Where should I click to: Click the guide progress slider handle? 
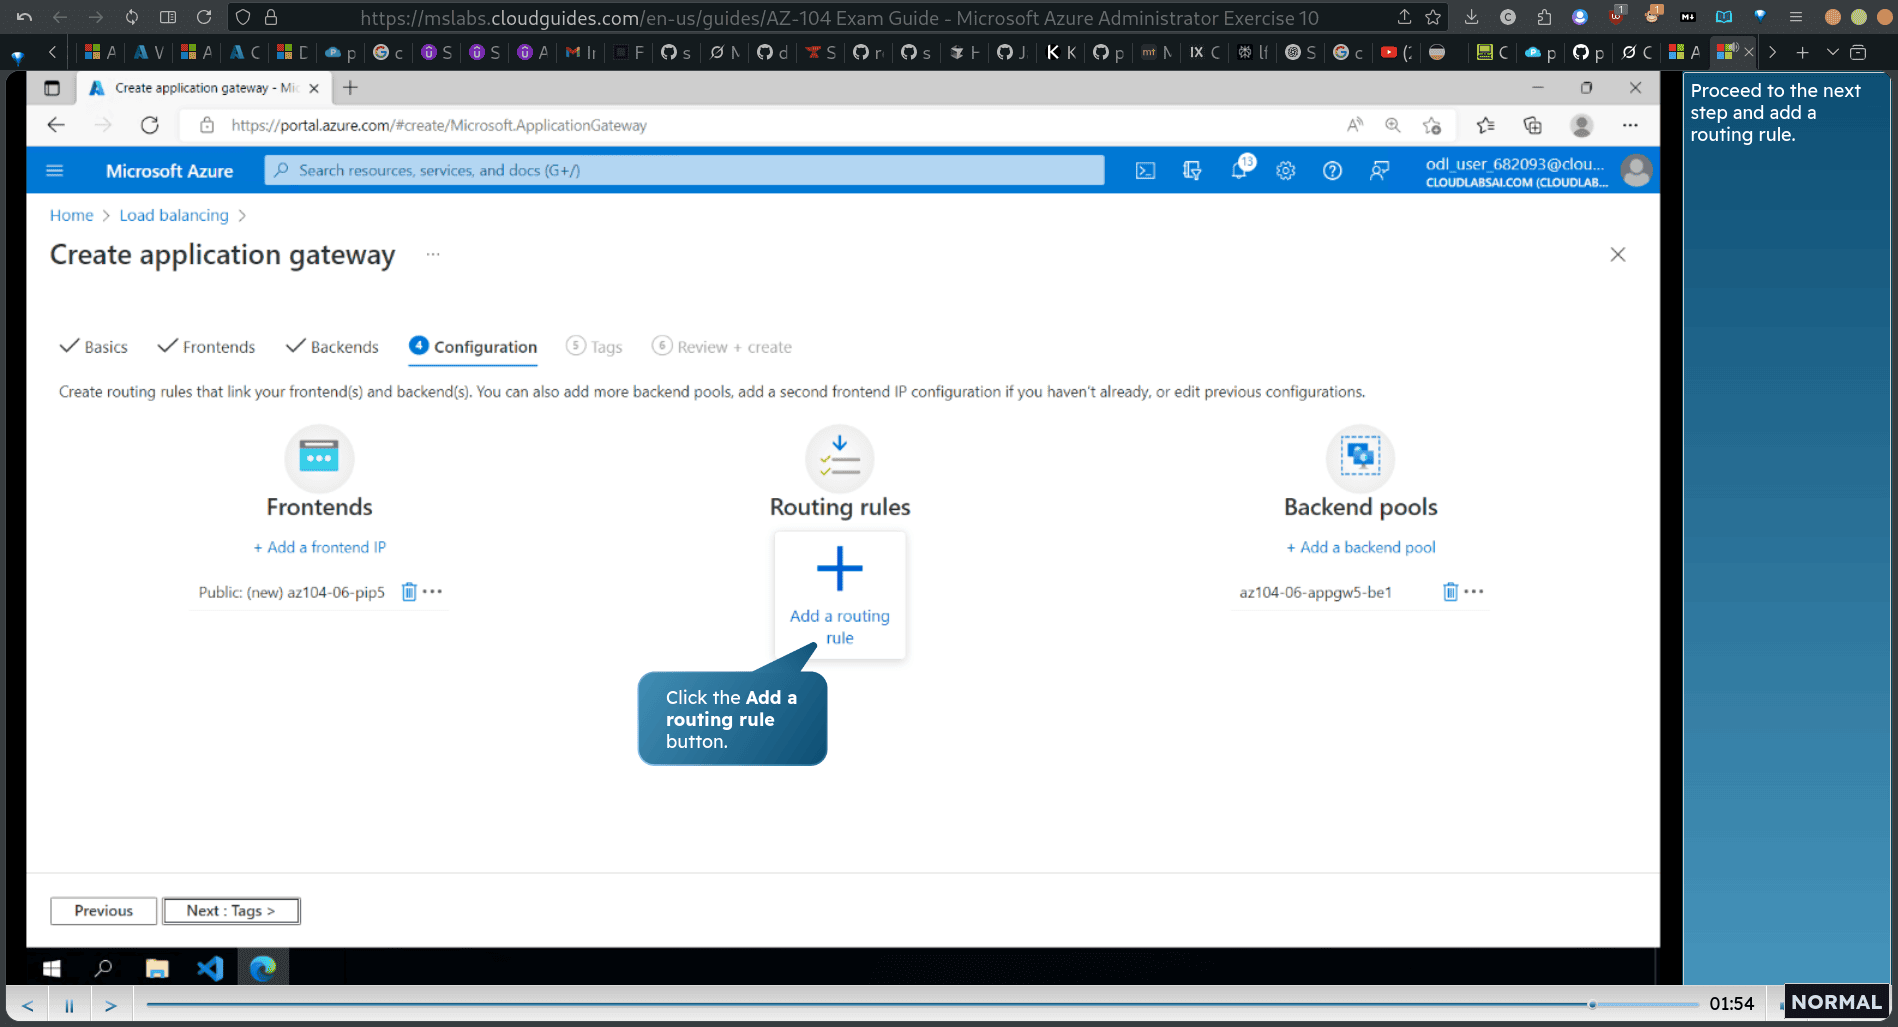[1592, 1004]
